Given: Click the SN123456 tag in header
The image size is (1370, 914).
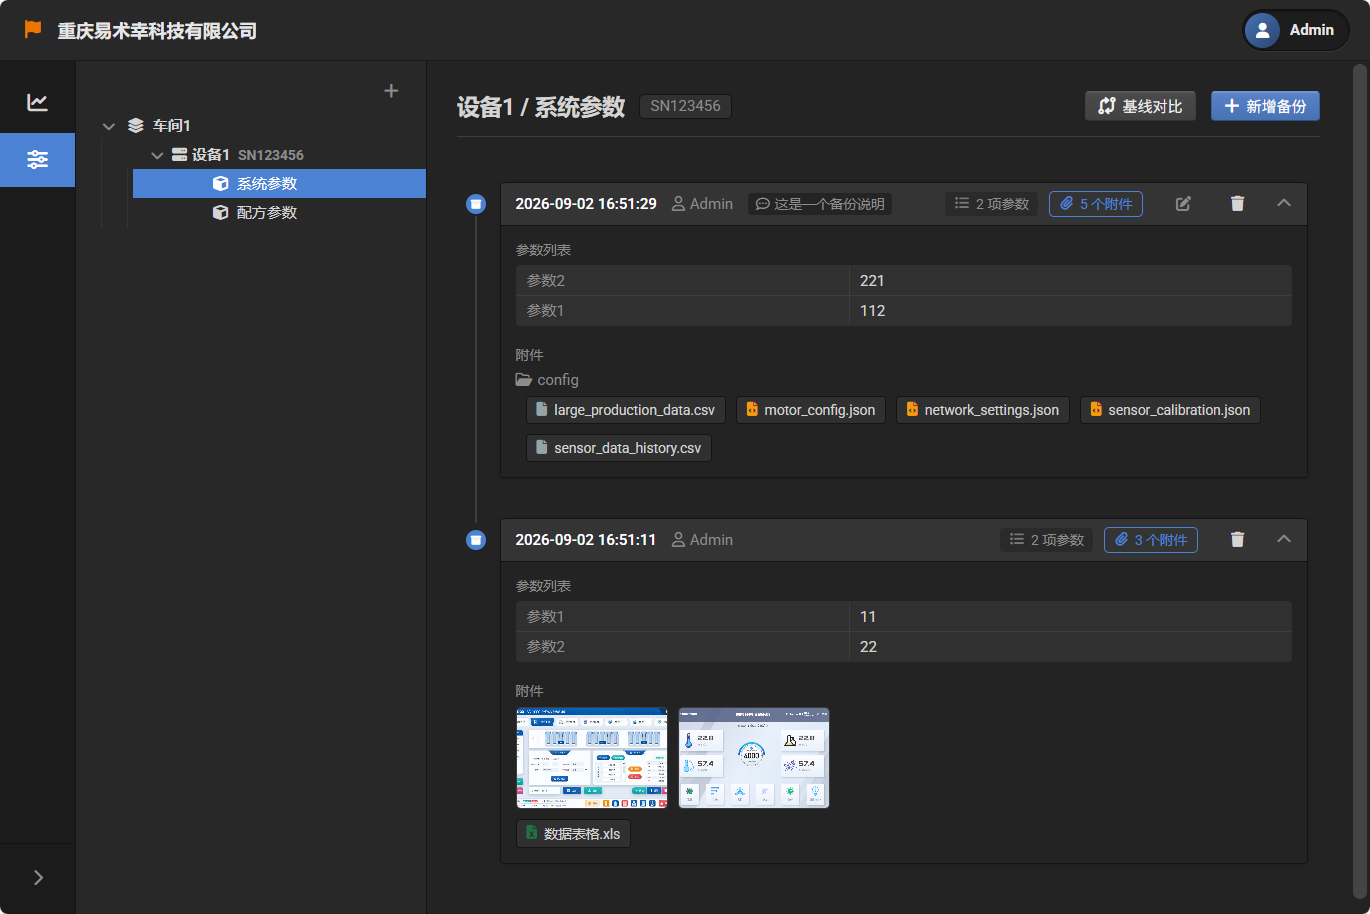Looking at the screenshot, I should click(x=685, y=106).
